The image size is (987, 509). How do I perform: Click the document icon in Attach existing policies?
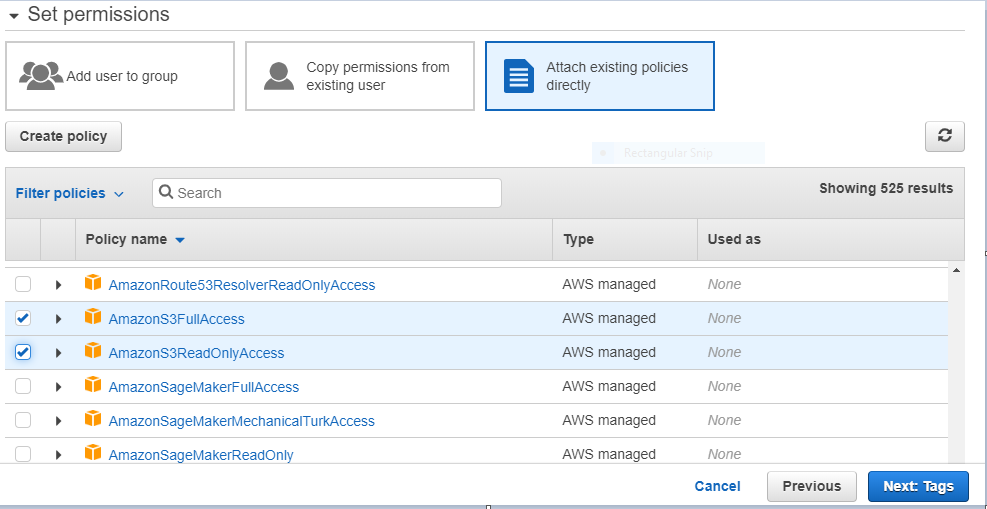click(519, 76)
